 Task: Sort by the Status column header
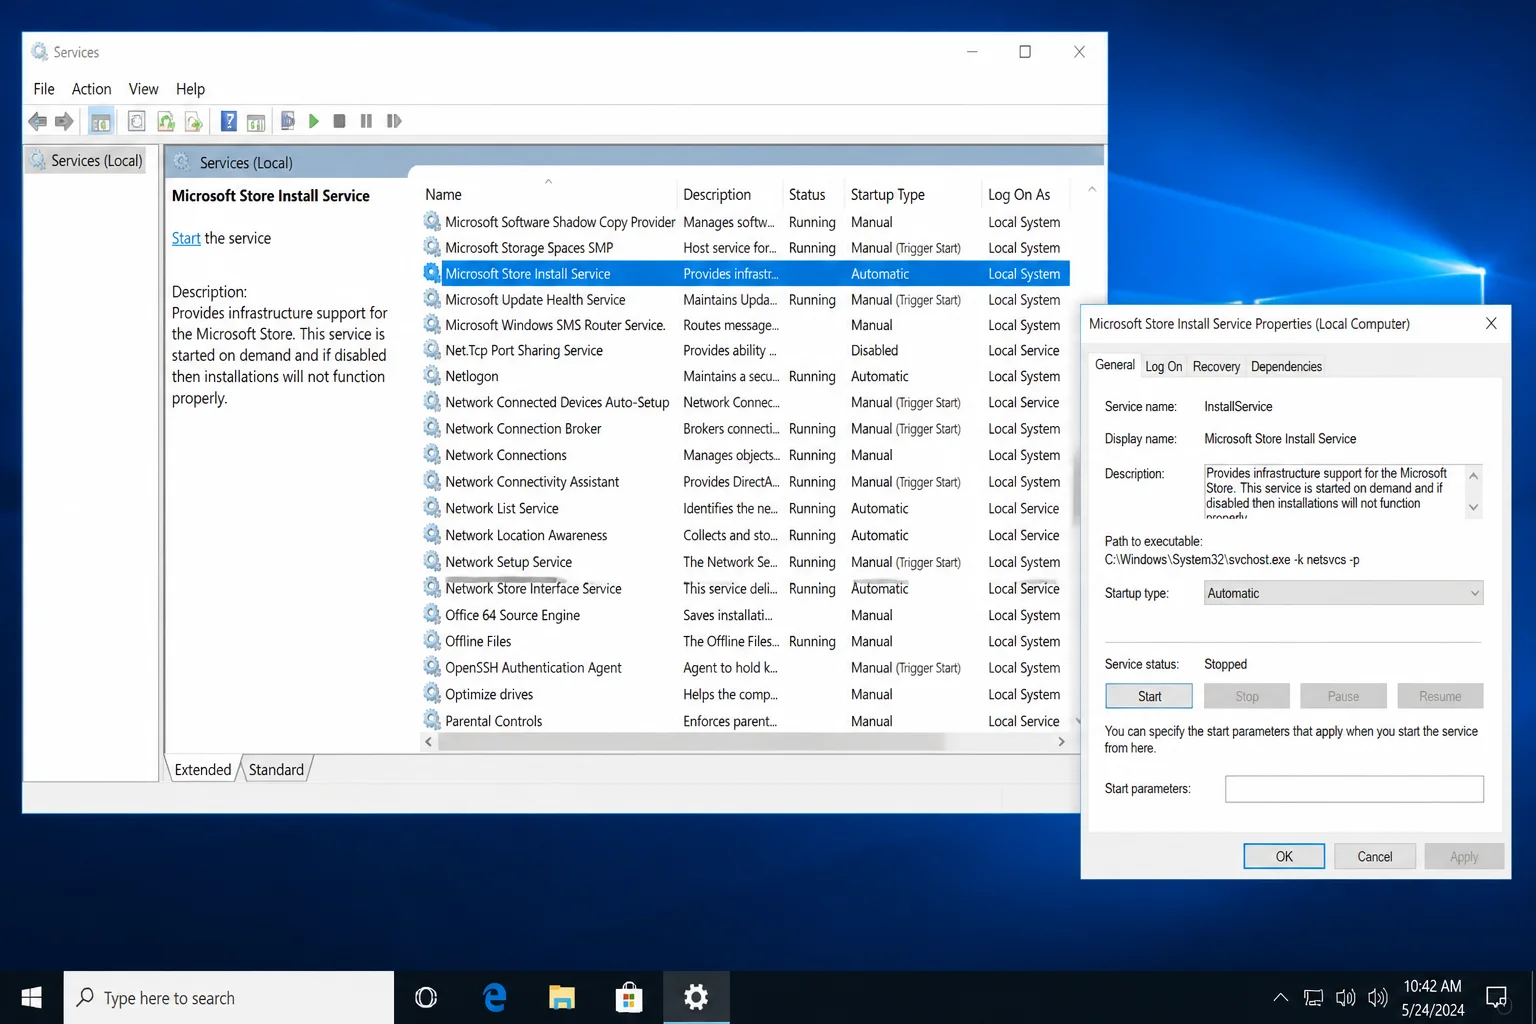coord(813,194)
